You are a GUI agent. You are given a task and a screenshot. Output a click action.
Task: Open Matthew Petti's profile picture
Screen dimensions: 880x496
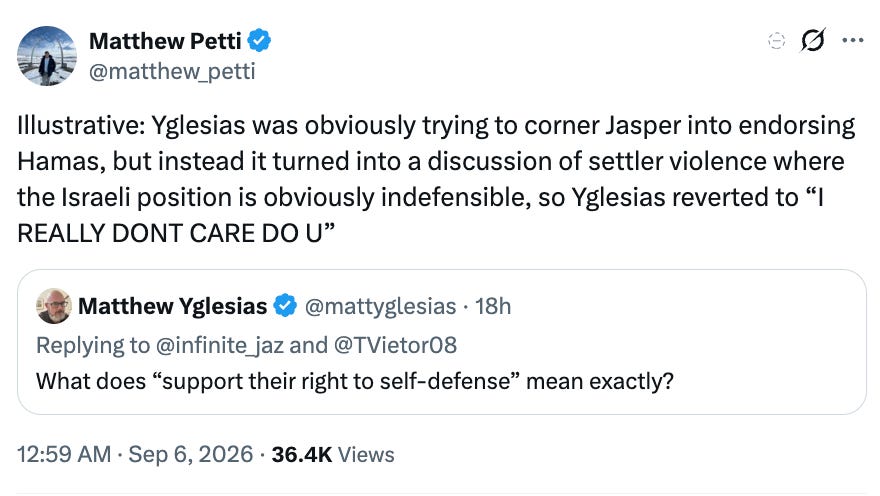pos(47,56)
